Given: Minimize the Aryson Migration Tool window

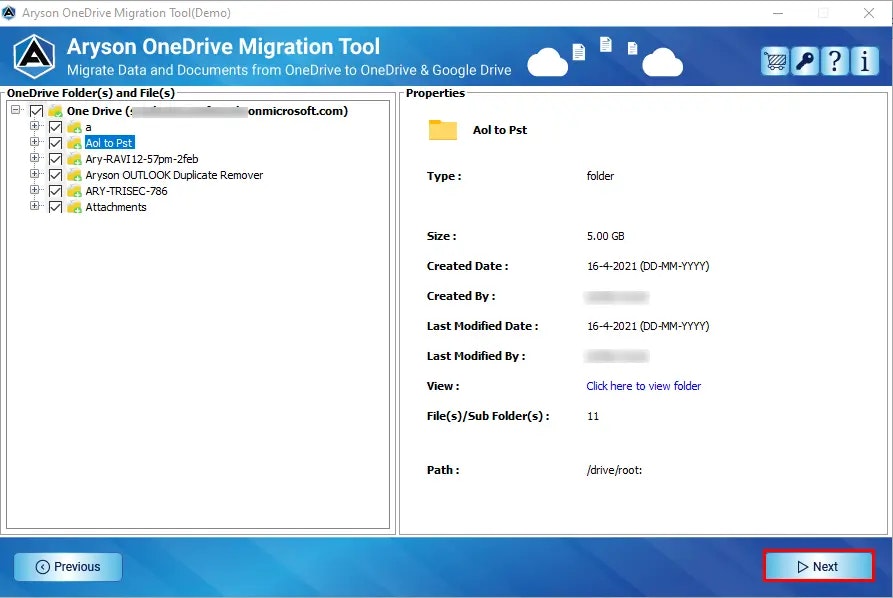Looking at the screenshot, I should [778, 13].
